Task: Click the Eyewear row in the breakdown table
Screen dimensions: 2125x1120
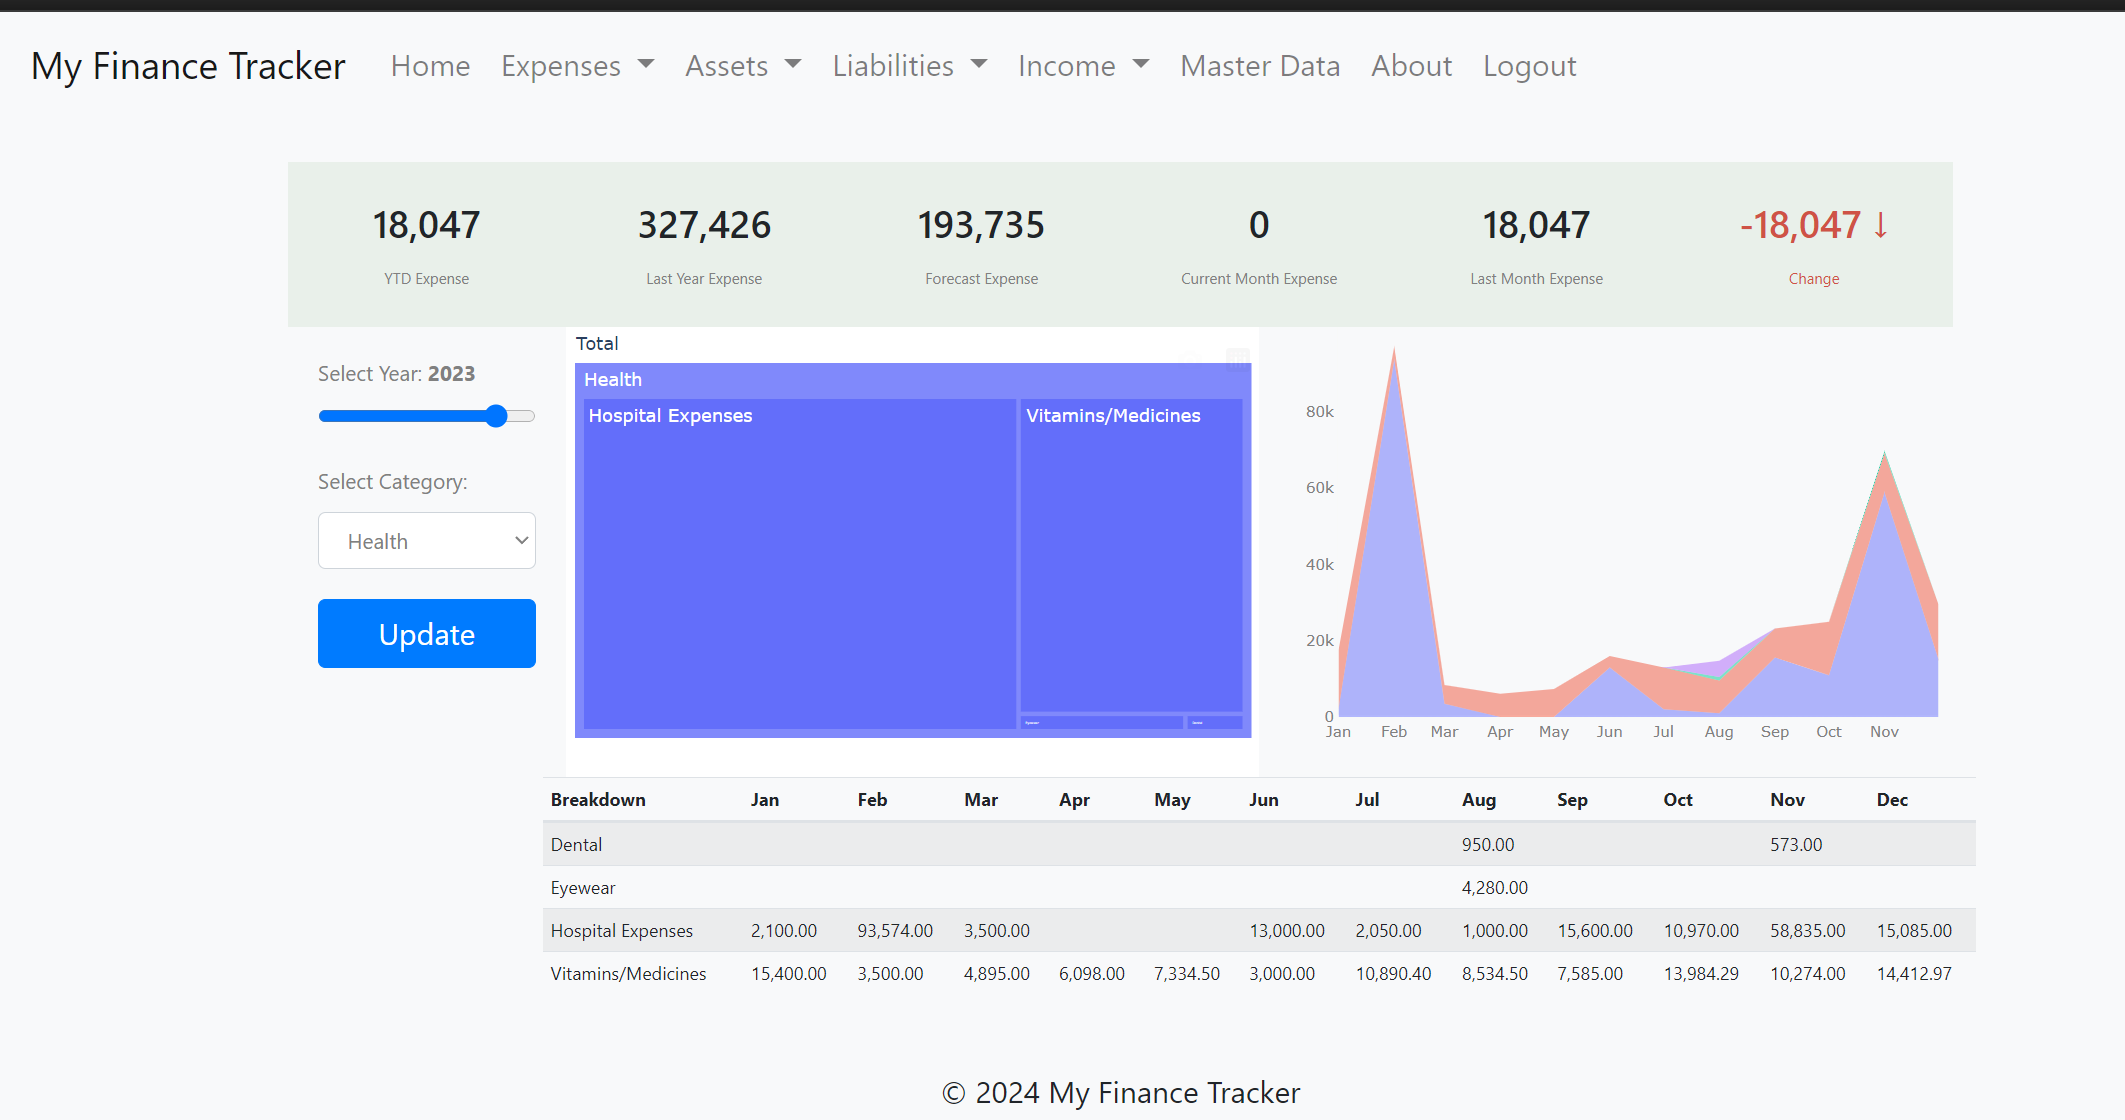Action: (x=583, y=888)
